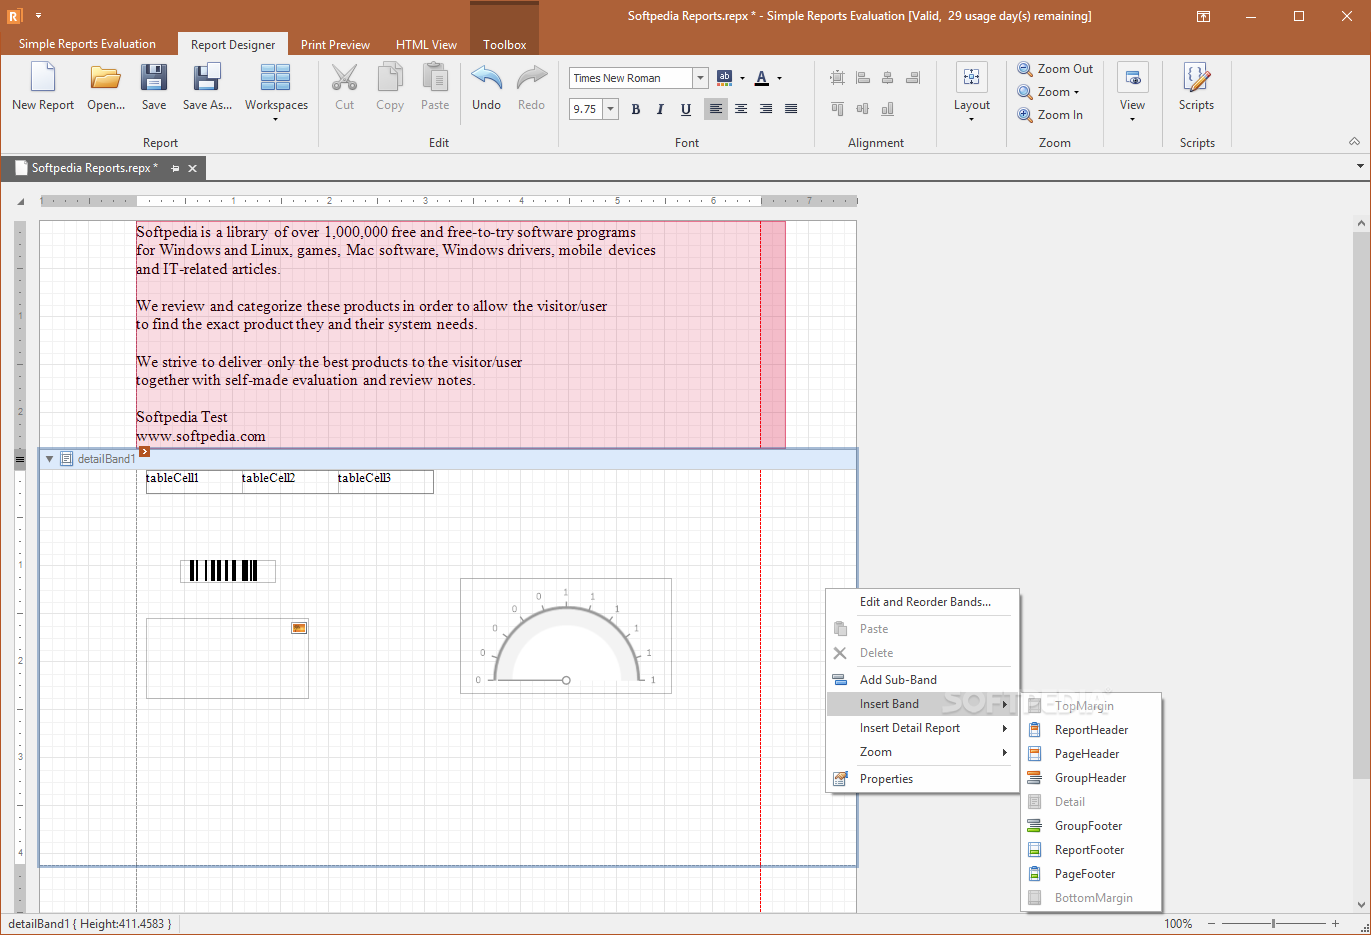The width and height of the screenshot is (1371, 935).
Task: Open the font size 9.75 dropdown
Action: (610, 109)
